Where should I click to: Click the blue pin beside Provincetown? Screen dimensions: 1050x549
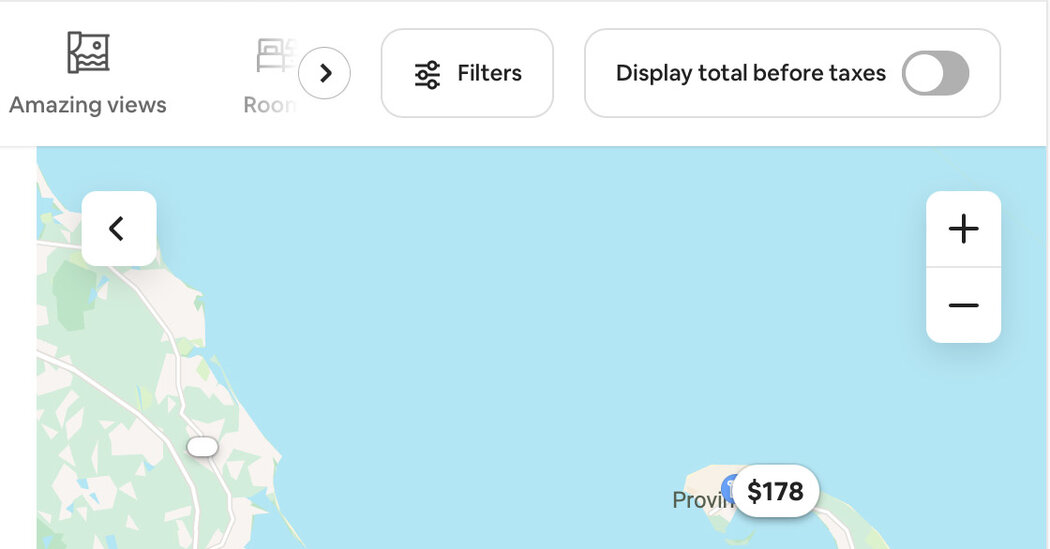click(x=728, y=487)
